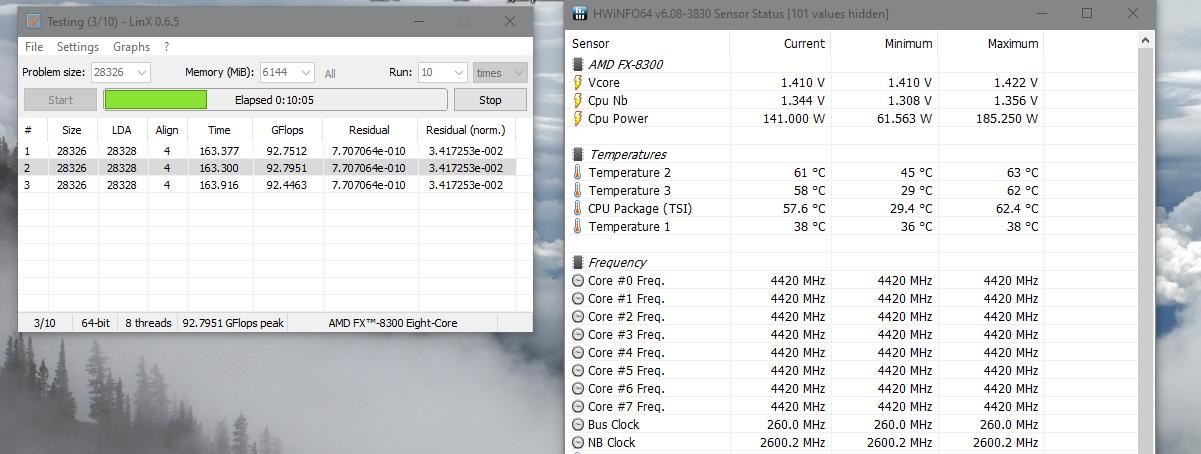Image resolution: width=1201 pixels, height=454 pixels.
Task: Click the Time column header in LinX
Action: point(219,130)
